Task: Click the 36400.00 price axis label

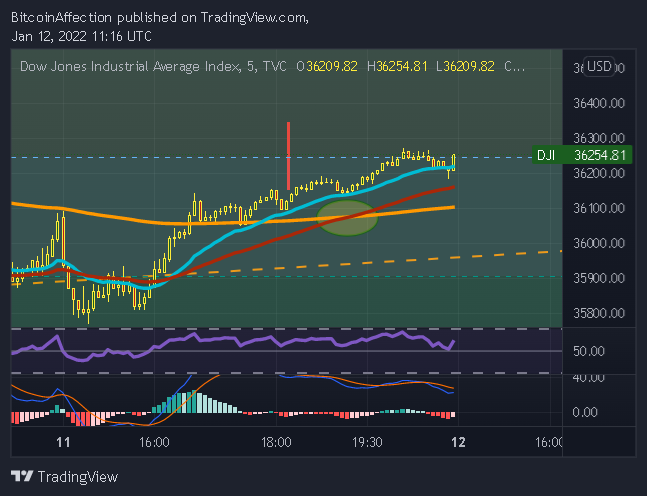Action: pos(599,103)
